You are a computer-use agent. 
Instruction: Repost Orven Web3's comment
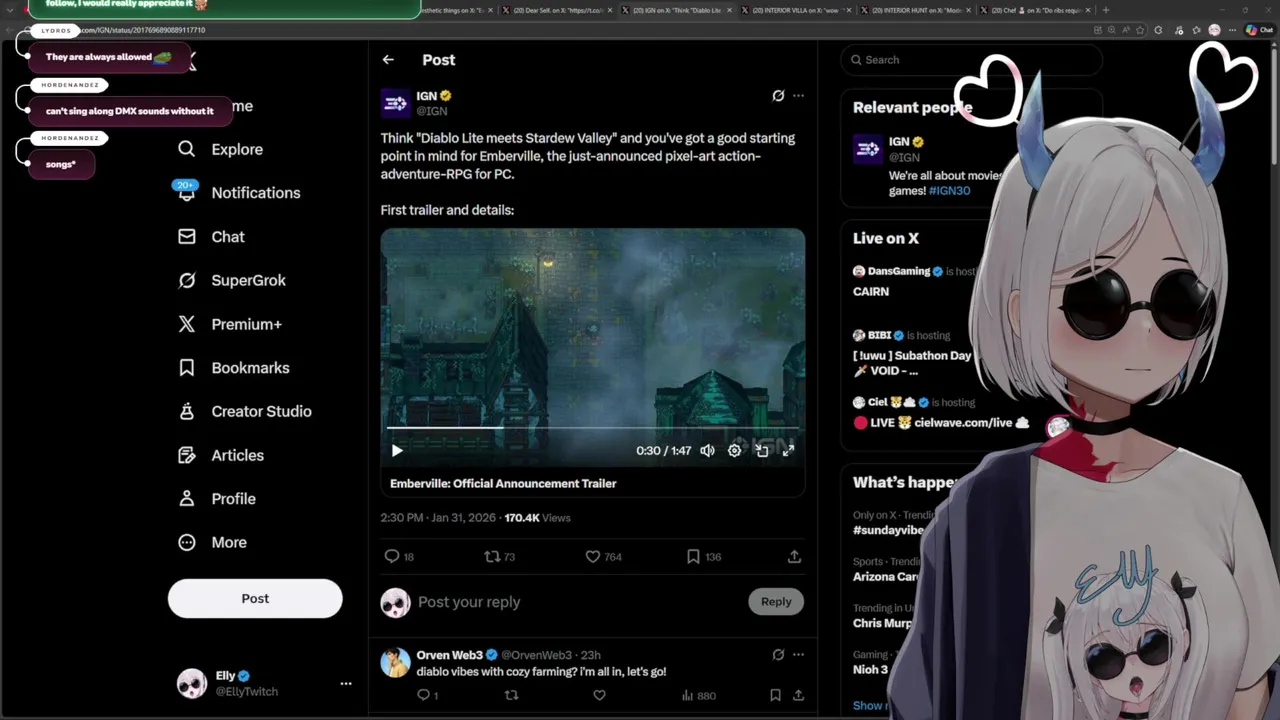coord(511,695)
